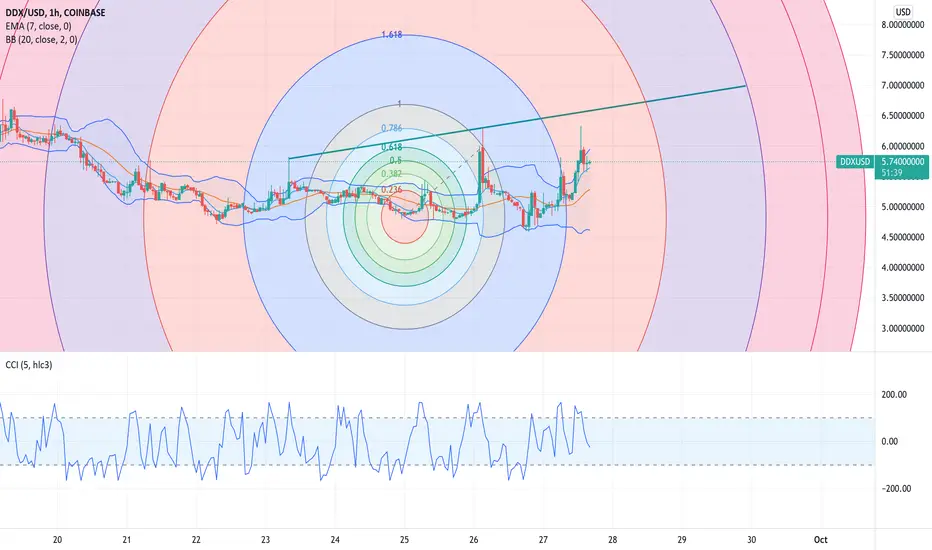Click the 1.618 Fibonacci circle label
Image resolution: width=932 pixels, height=550 pixels.
[x=392, y=35]
